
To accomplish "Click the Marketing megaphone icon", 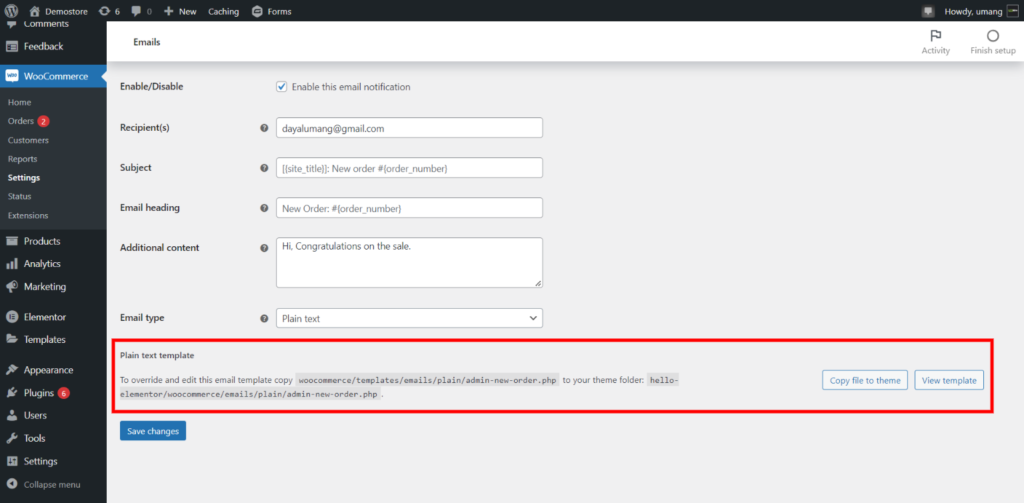I will coord(12,286).
